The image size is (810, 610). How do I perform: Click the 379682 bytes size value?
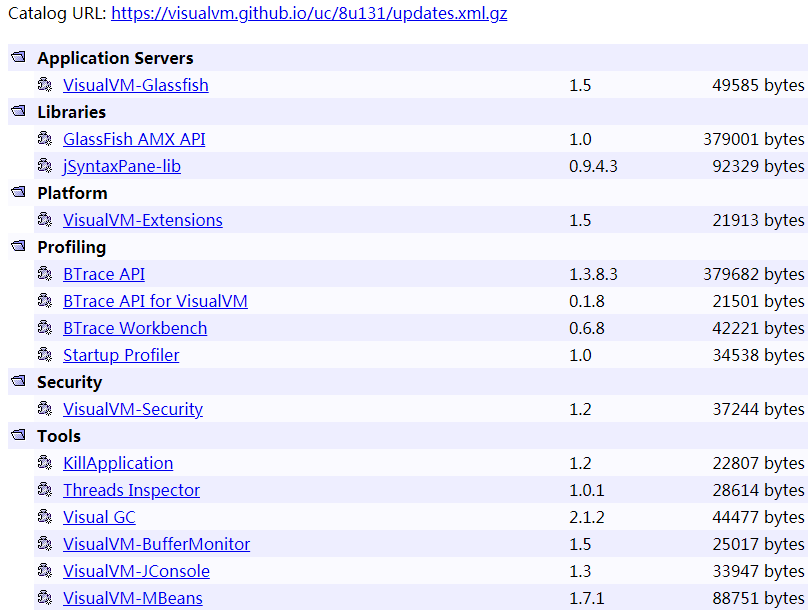click(754, 274)
